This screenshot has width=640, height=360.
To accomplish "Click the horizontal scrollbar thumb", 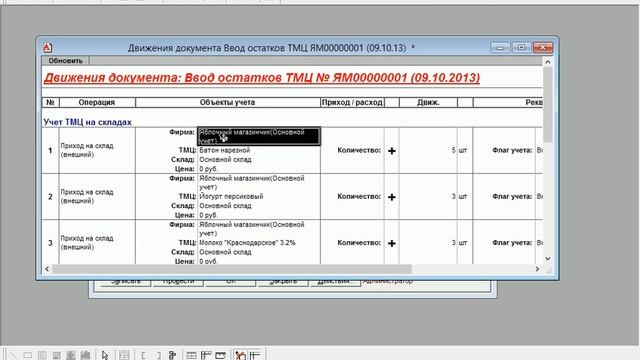I will [232, 269].
